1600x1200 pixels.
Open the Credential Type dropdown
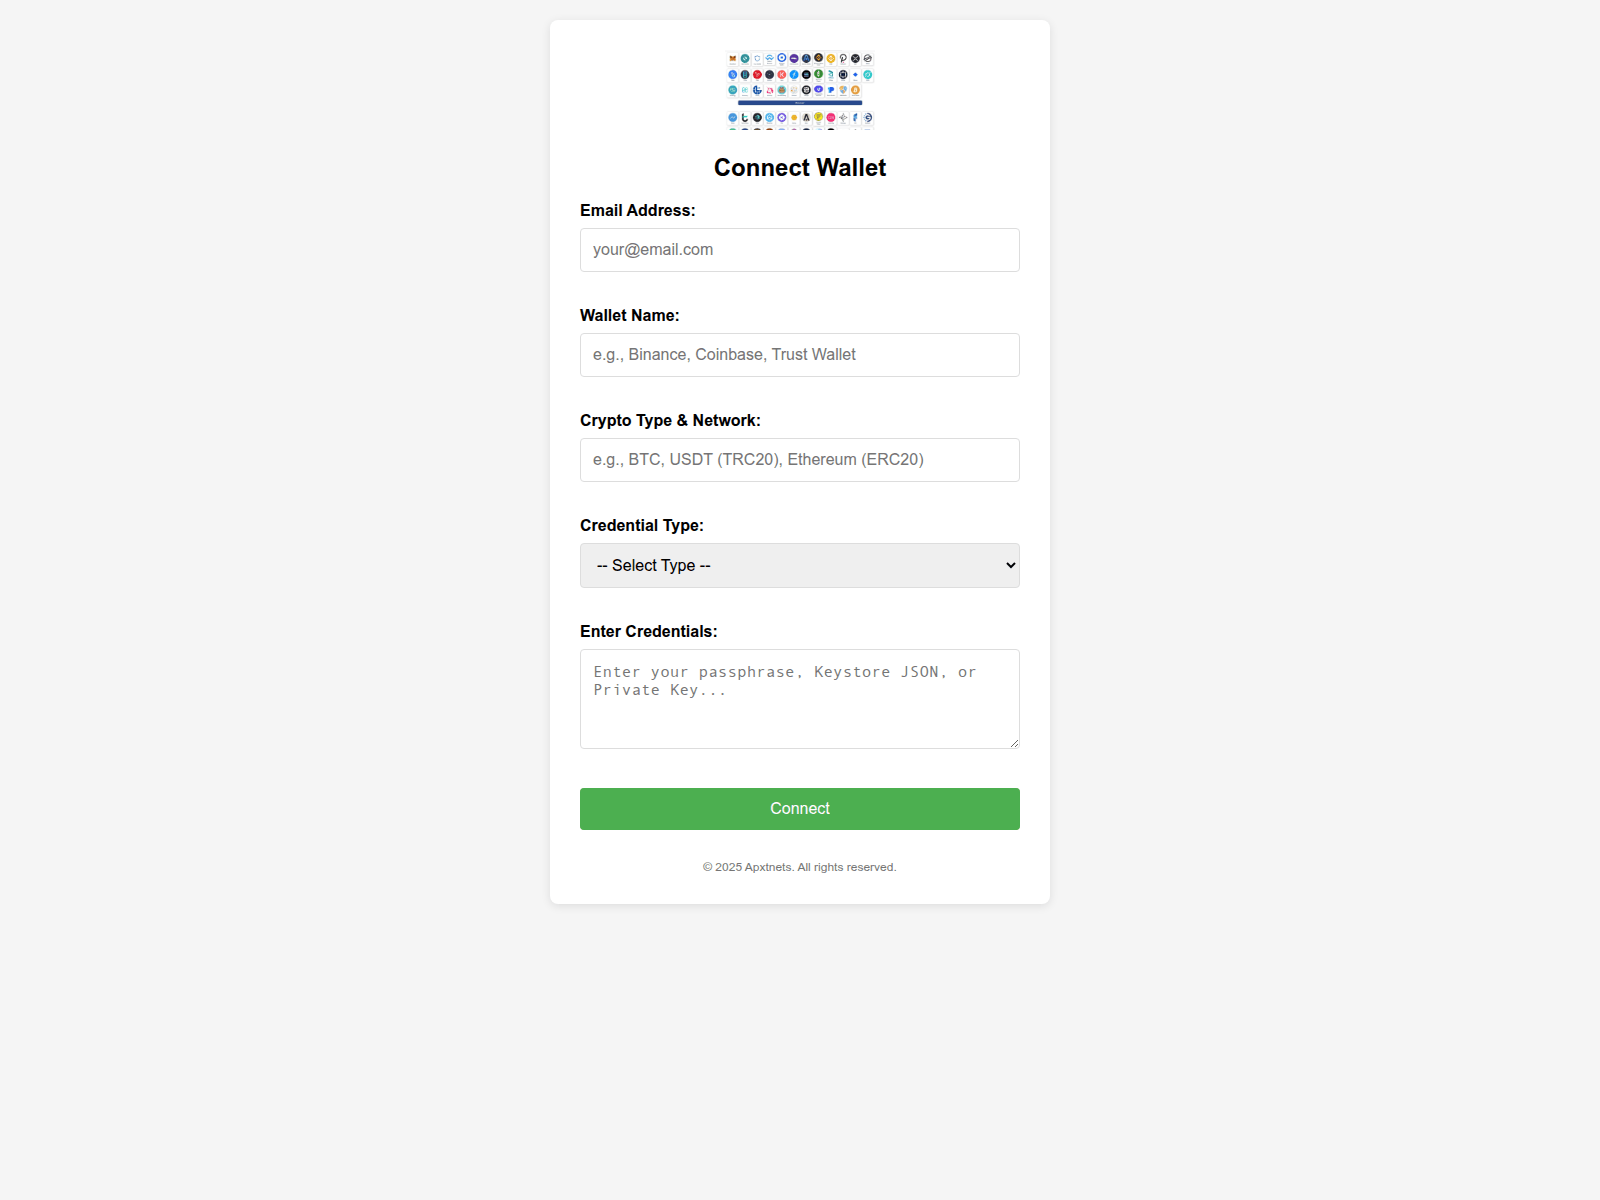click(800, 566)
